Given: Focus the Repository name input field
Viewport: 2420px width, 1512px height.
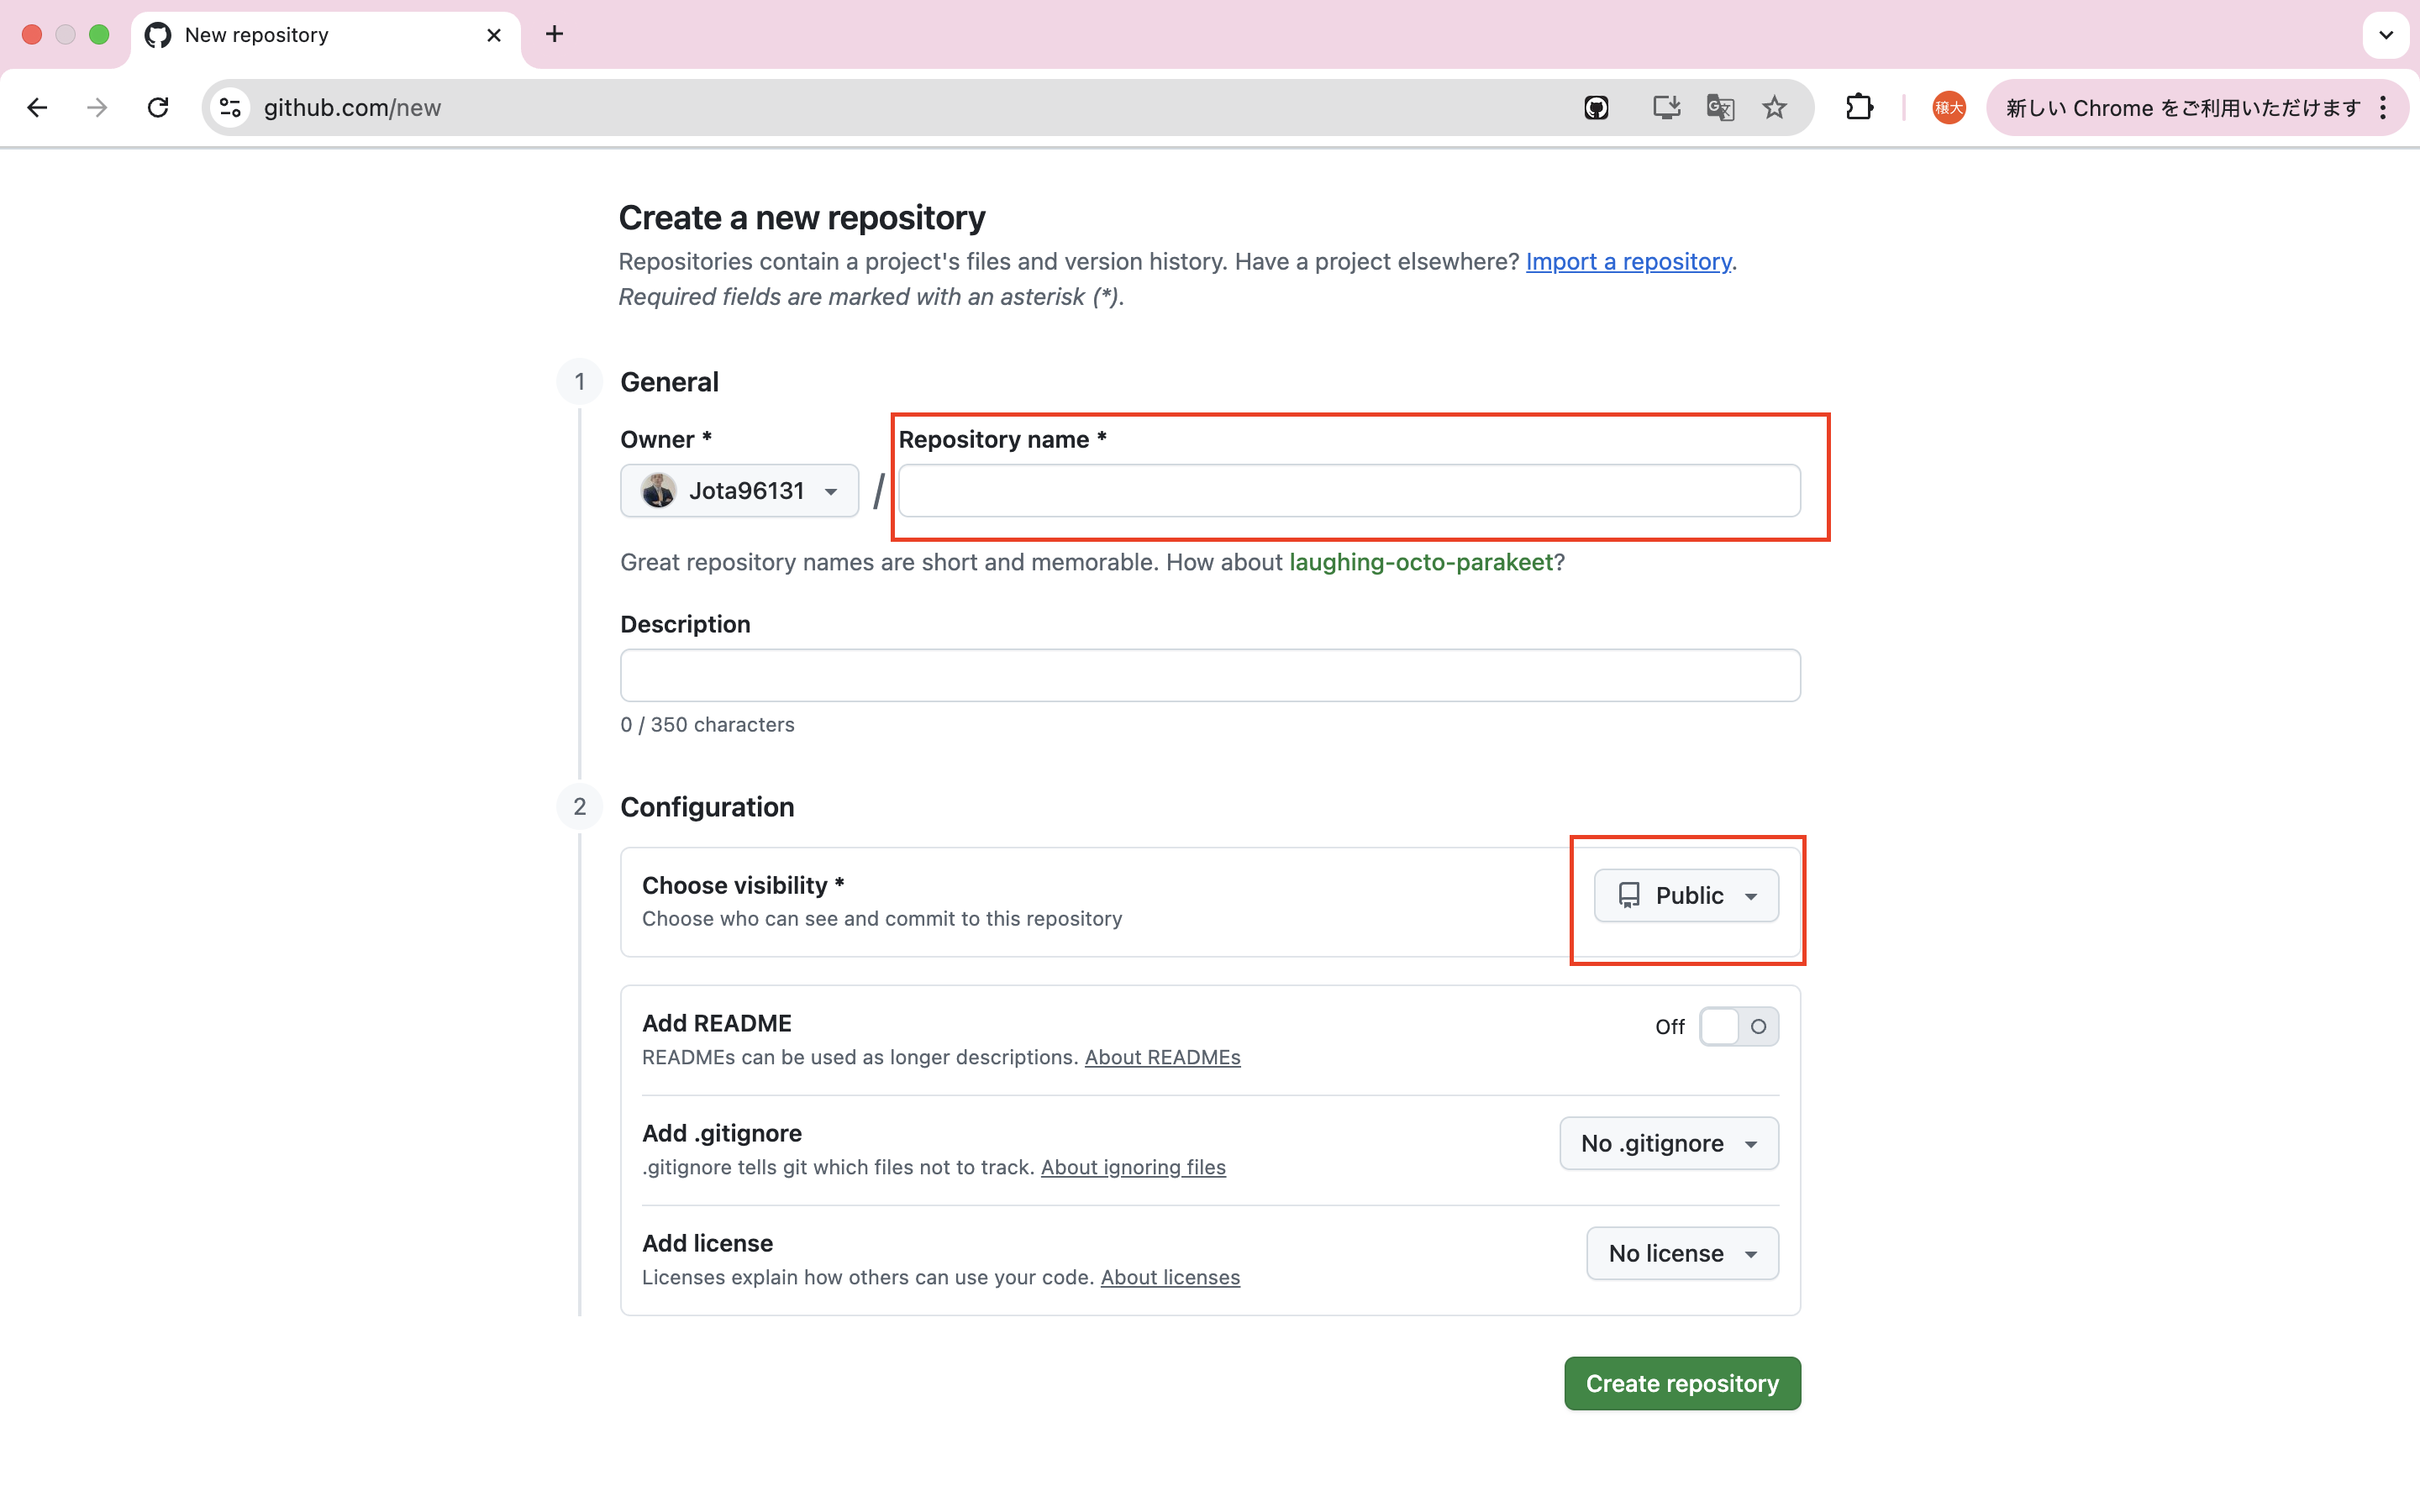Looking at the screenshot, I should [1349, 491].
